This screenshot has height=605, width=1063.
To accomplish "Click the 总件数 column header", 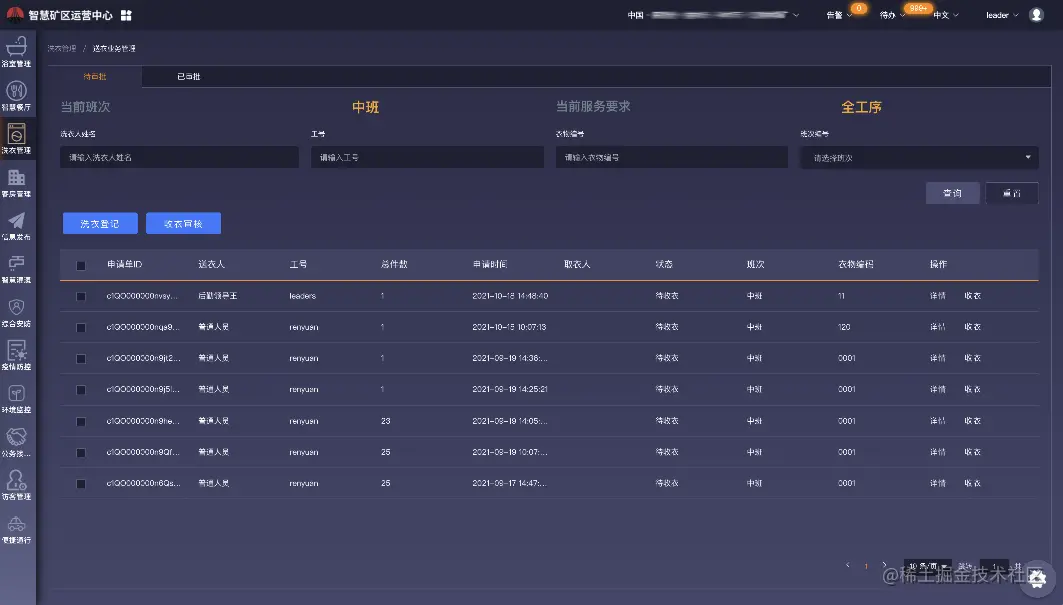I will click(x=394, y=264).
